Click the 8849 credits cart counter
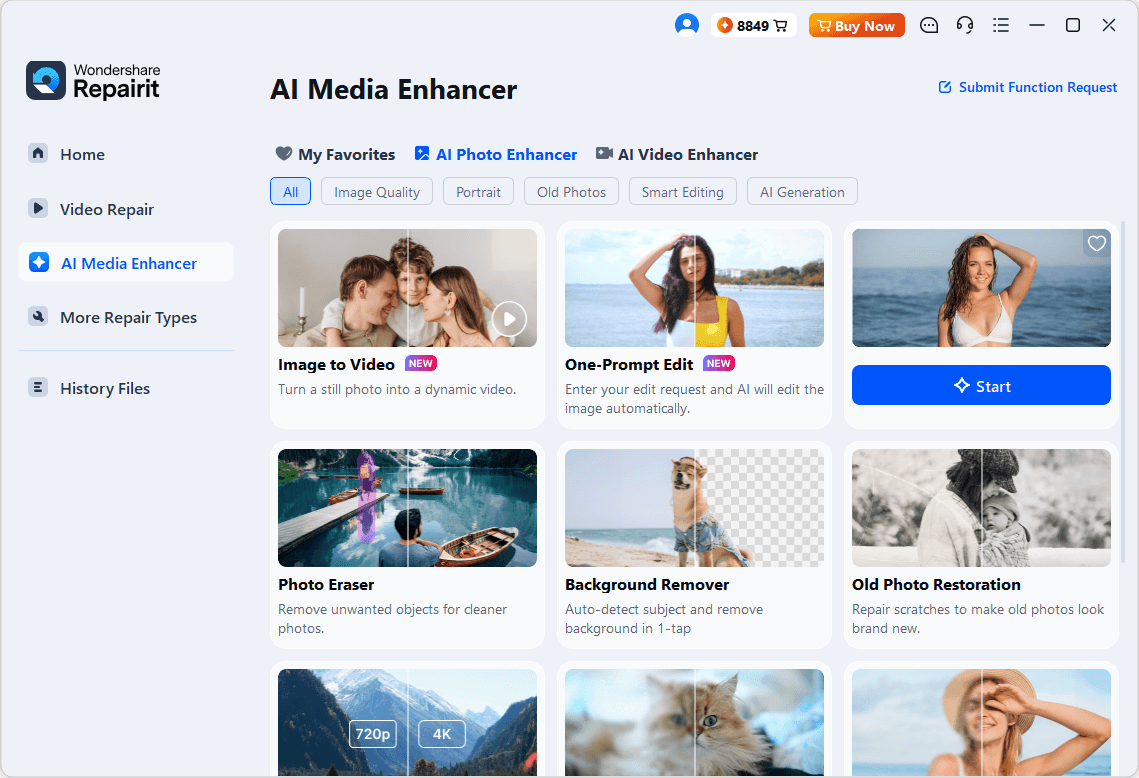The width and height of the screenshot is (1139, 778). click(754, 25)
